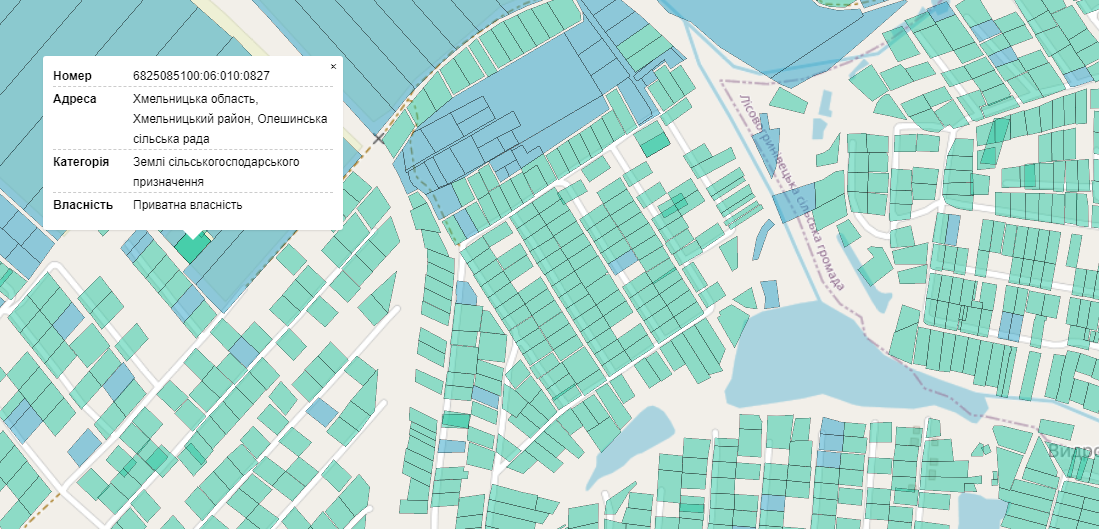Click the 'Номер' label in popup
1099x529 pixels.
[72, 76]
